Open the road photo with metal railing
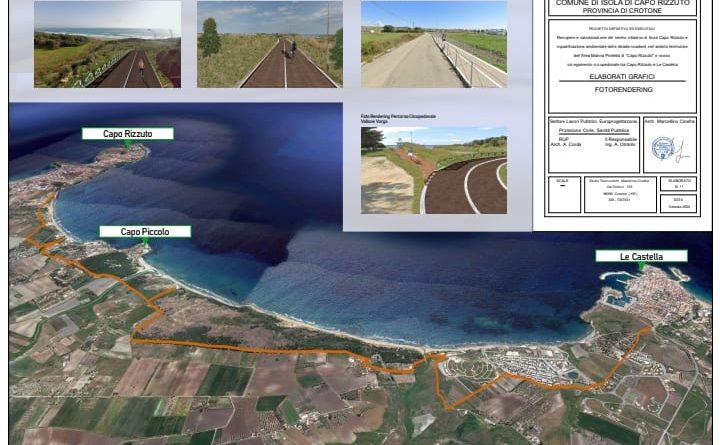 (433, 44)
